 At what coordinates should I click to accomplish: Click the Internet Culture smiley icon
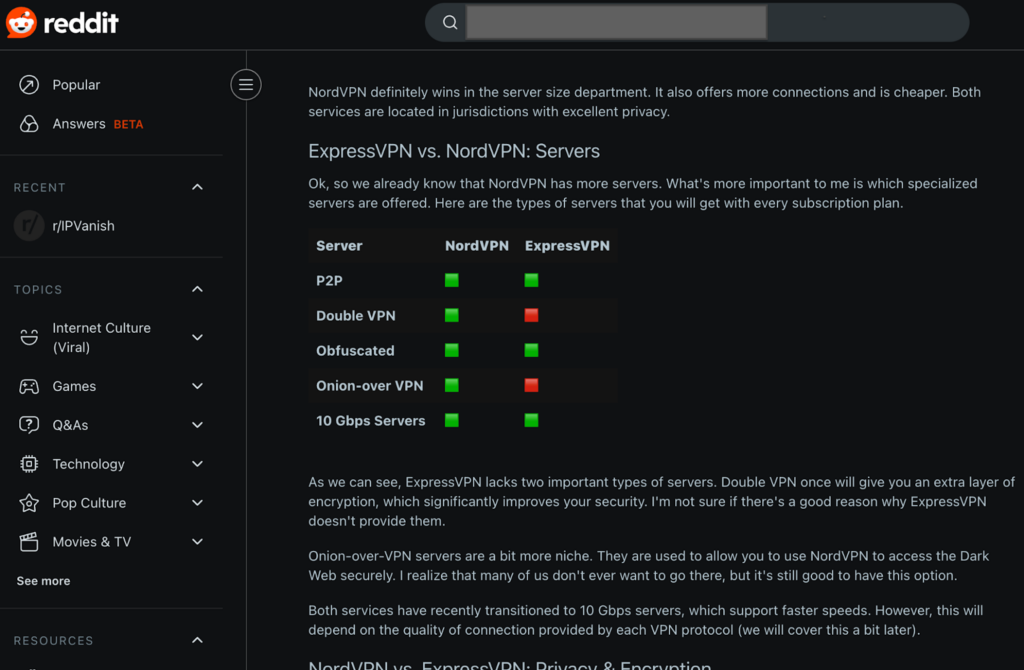point(29,338)
